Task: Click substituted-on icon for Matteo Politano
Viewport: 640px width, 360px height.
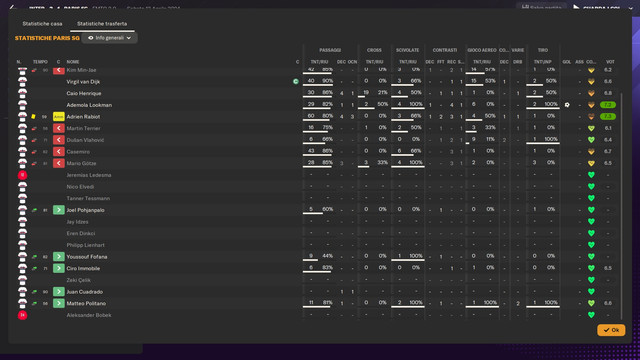Action: tap(59, 303)
